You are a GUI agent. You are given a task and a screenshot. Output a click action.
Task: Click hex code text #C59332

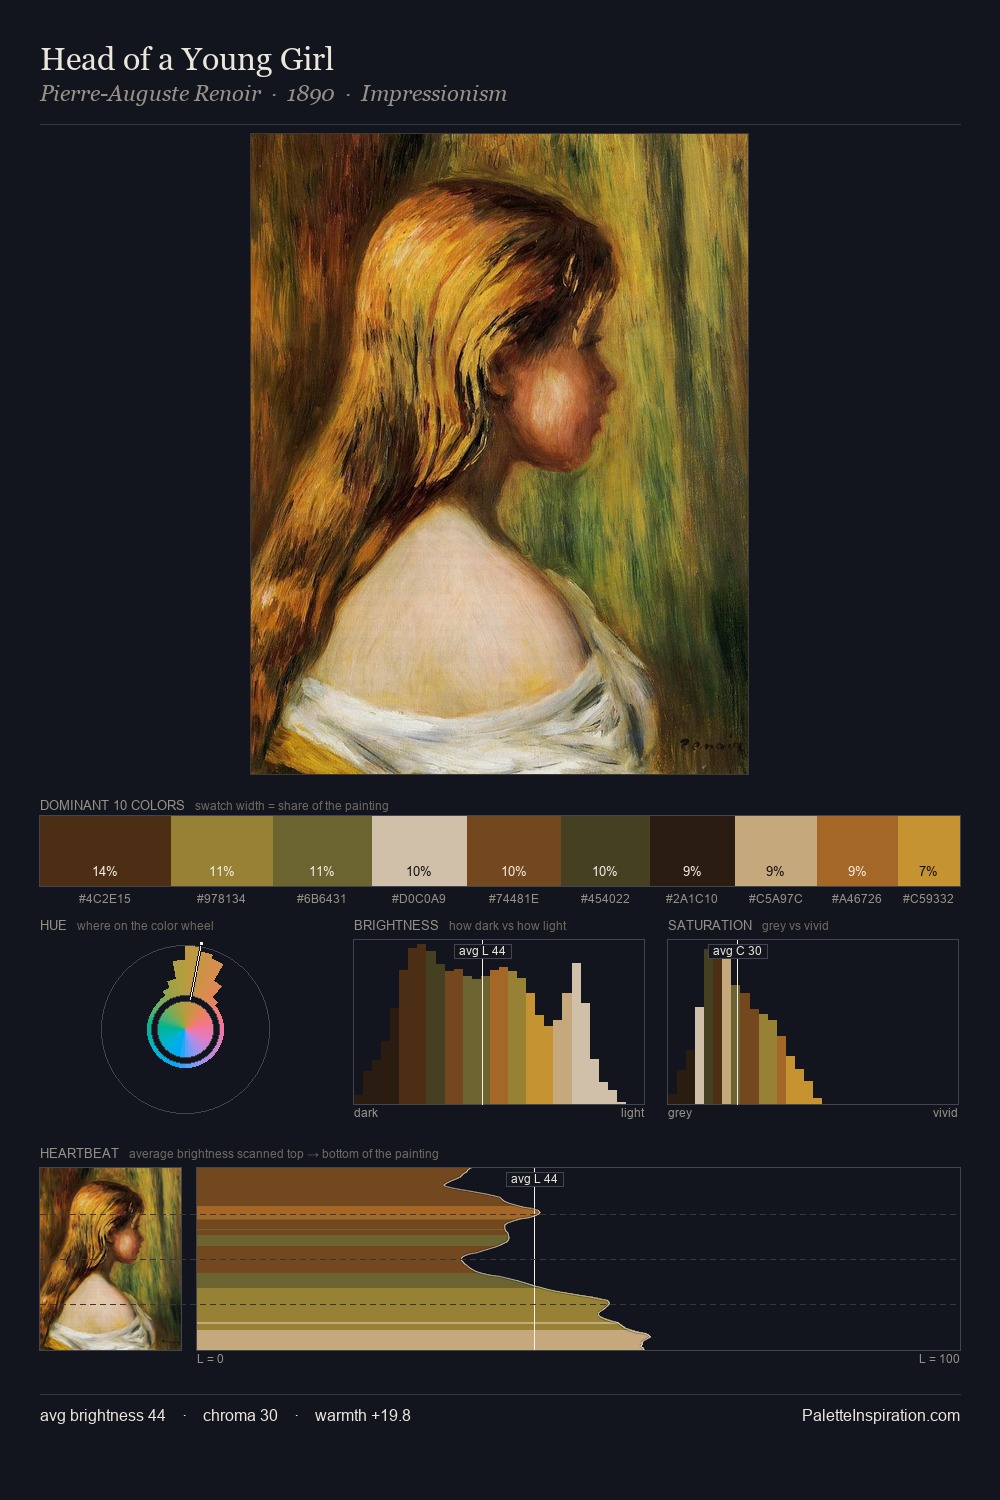(x=928, y=899)
